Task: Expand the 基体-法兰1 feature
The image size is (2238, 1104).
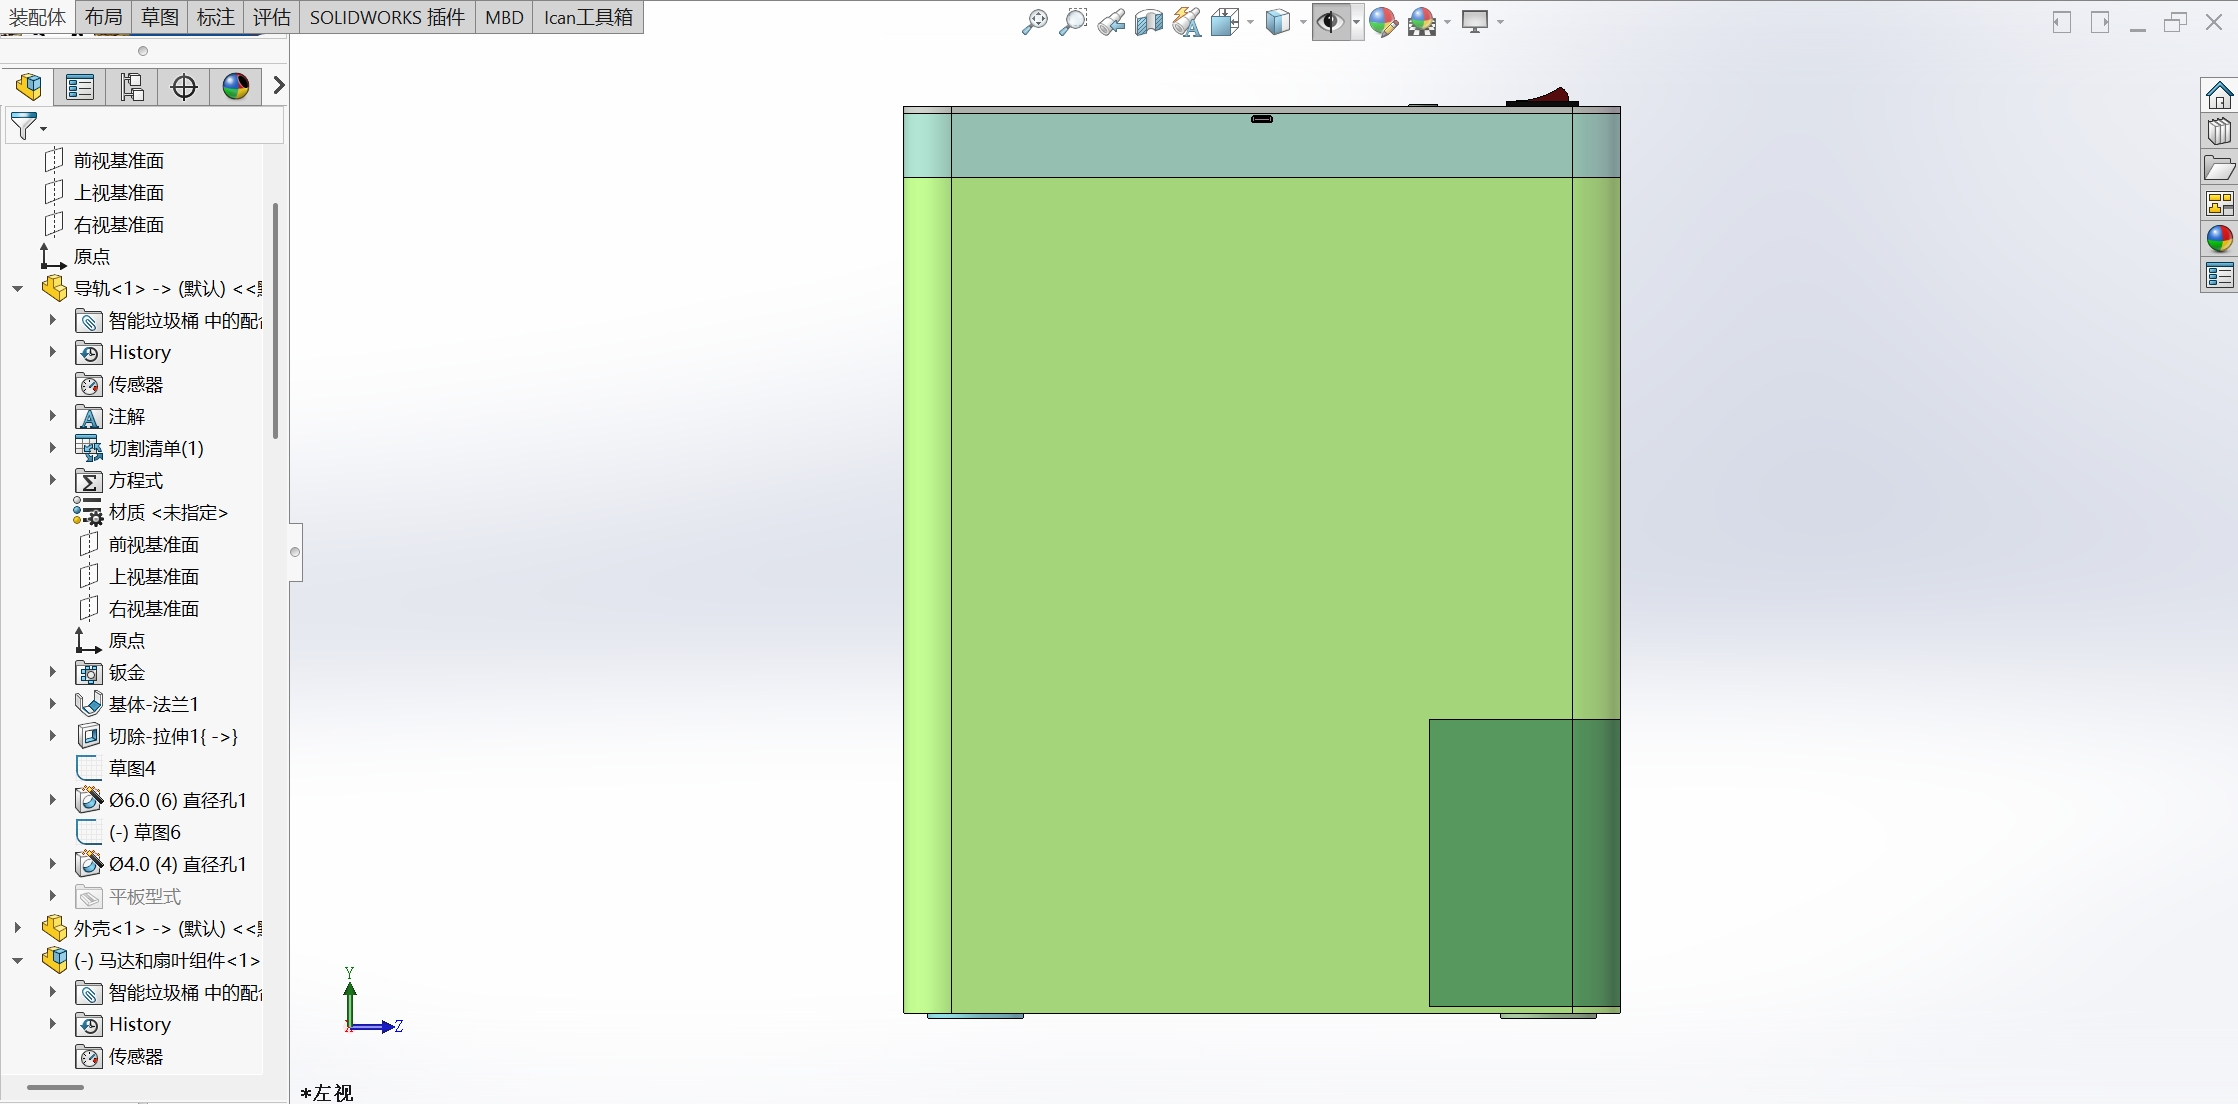Action: 53,704
